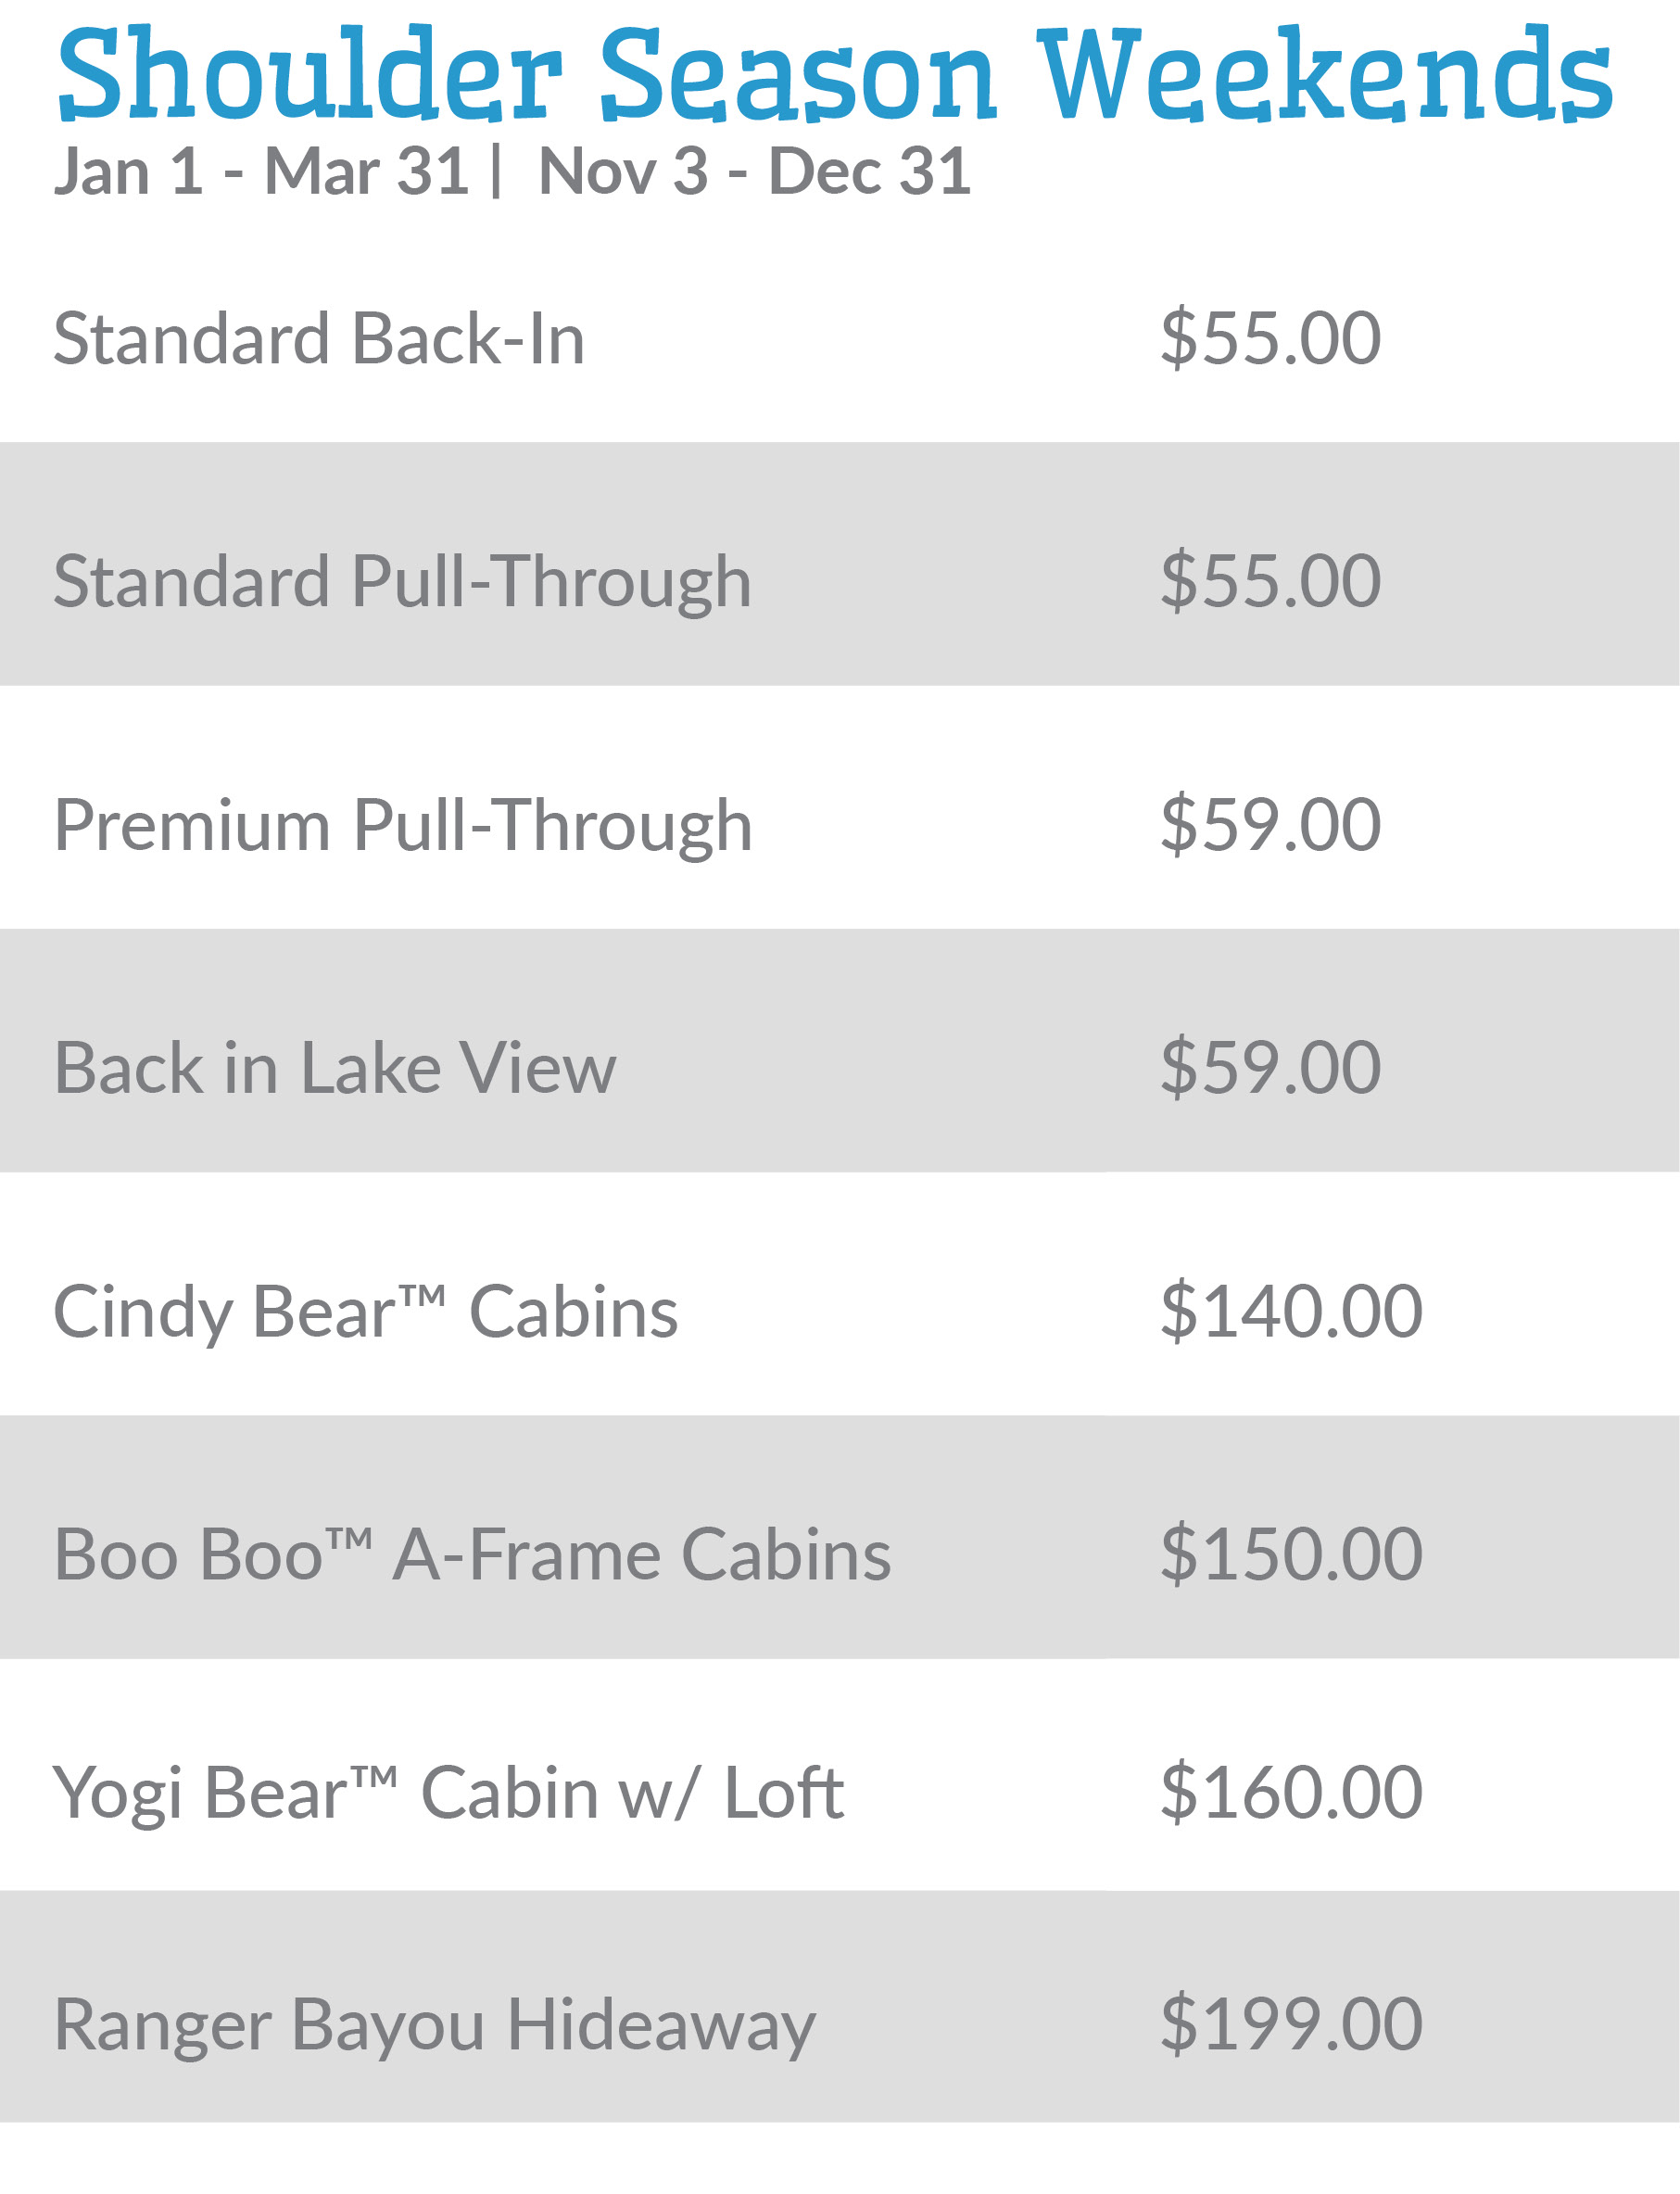Click the $199.00 Ranger Bayou Hideaway price

click(x=1291, y=2025)
